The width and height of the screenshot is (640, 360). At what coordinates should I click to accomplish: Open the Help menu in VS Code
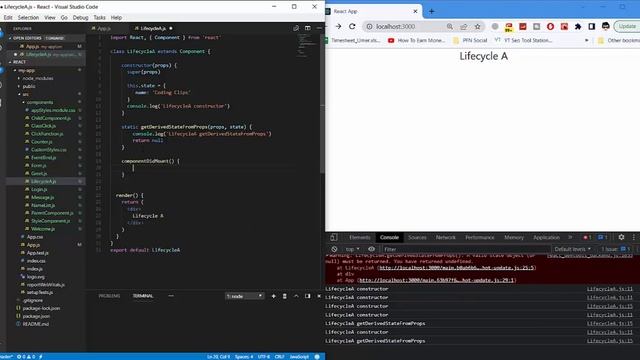(116, 18)
